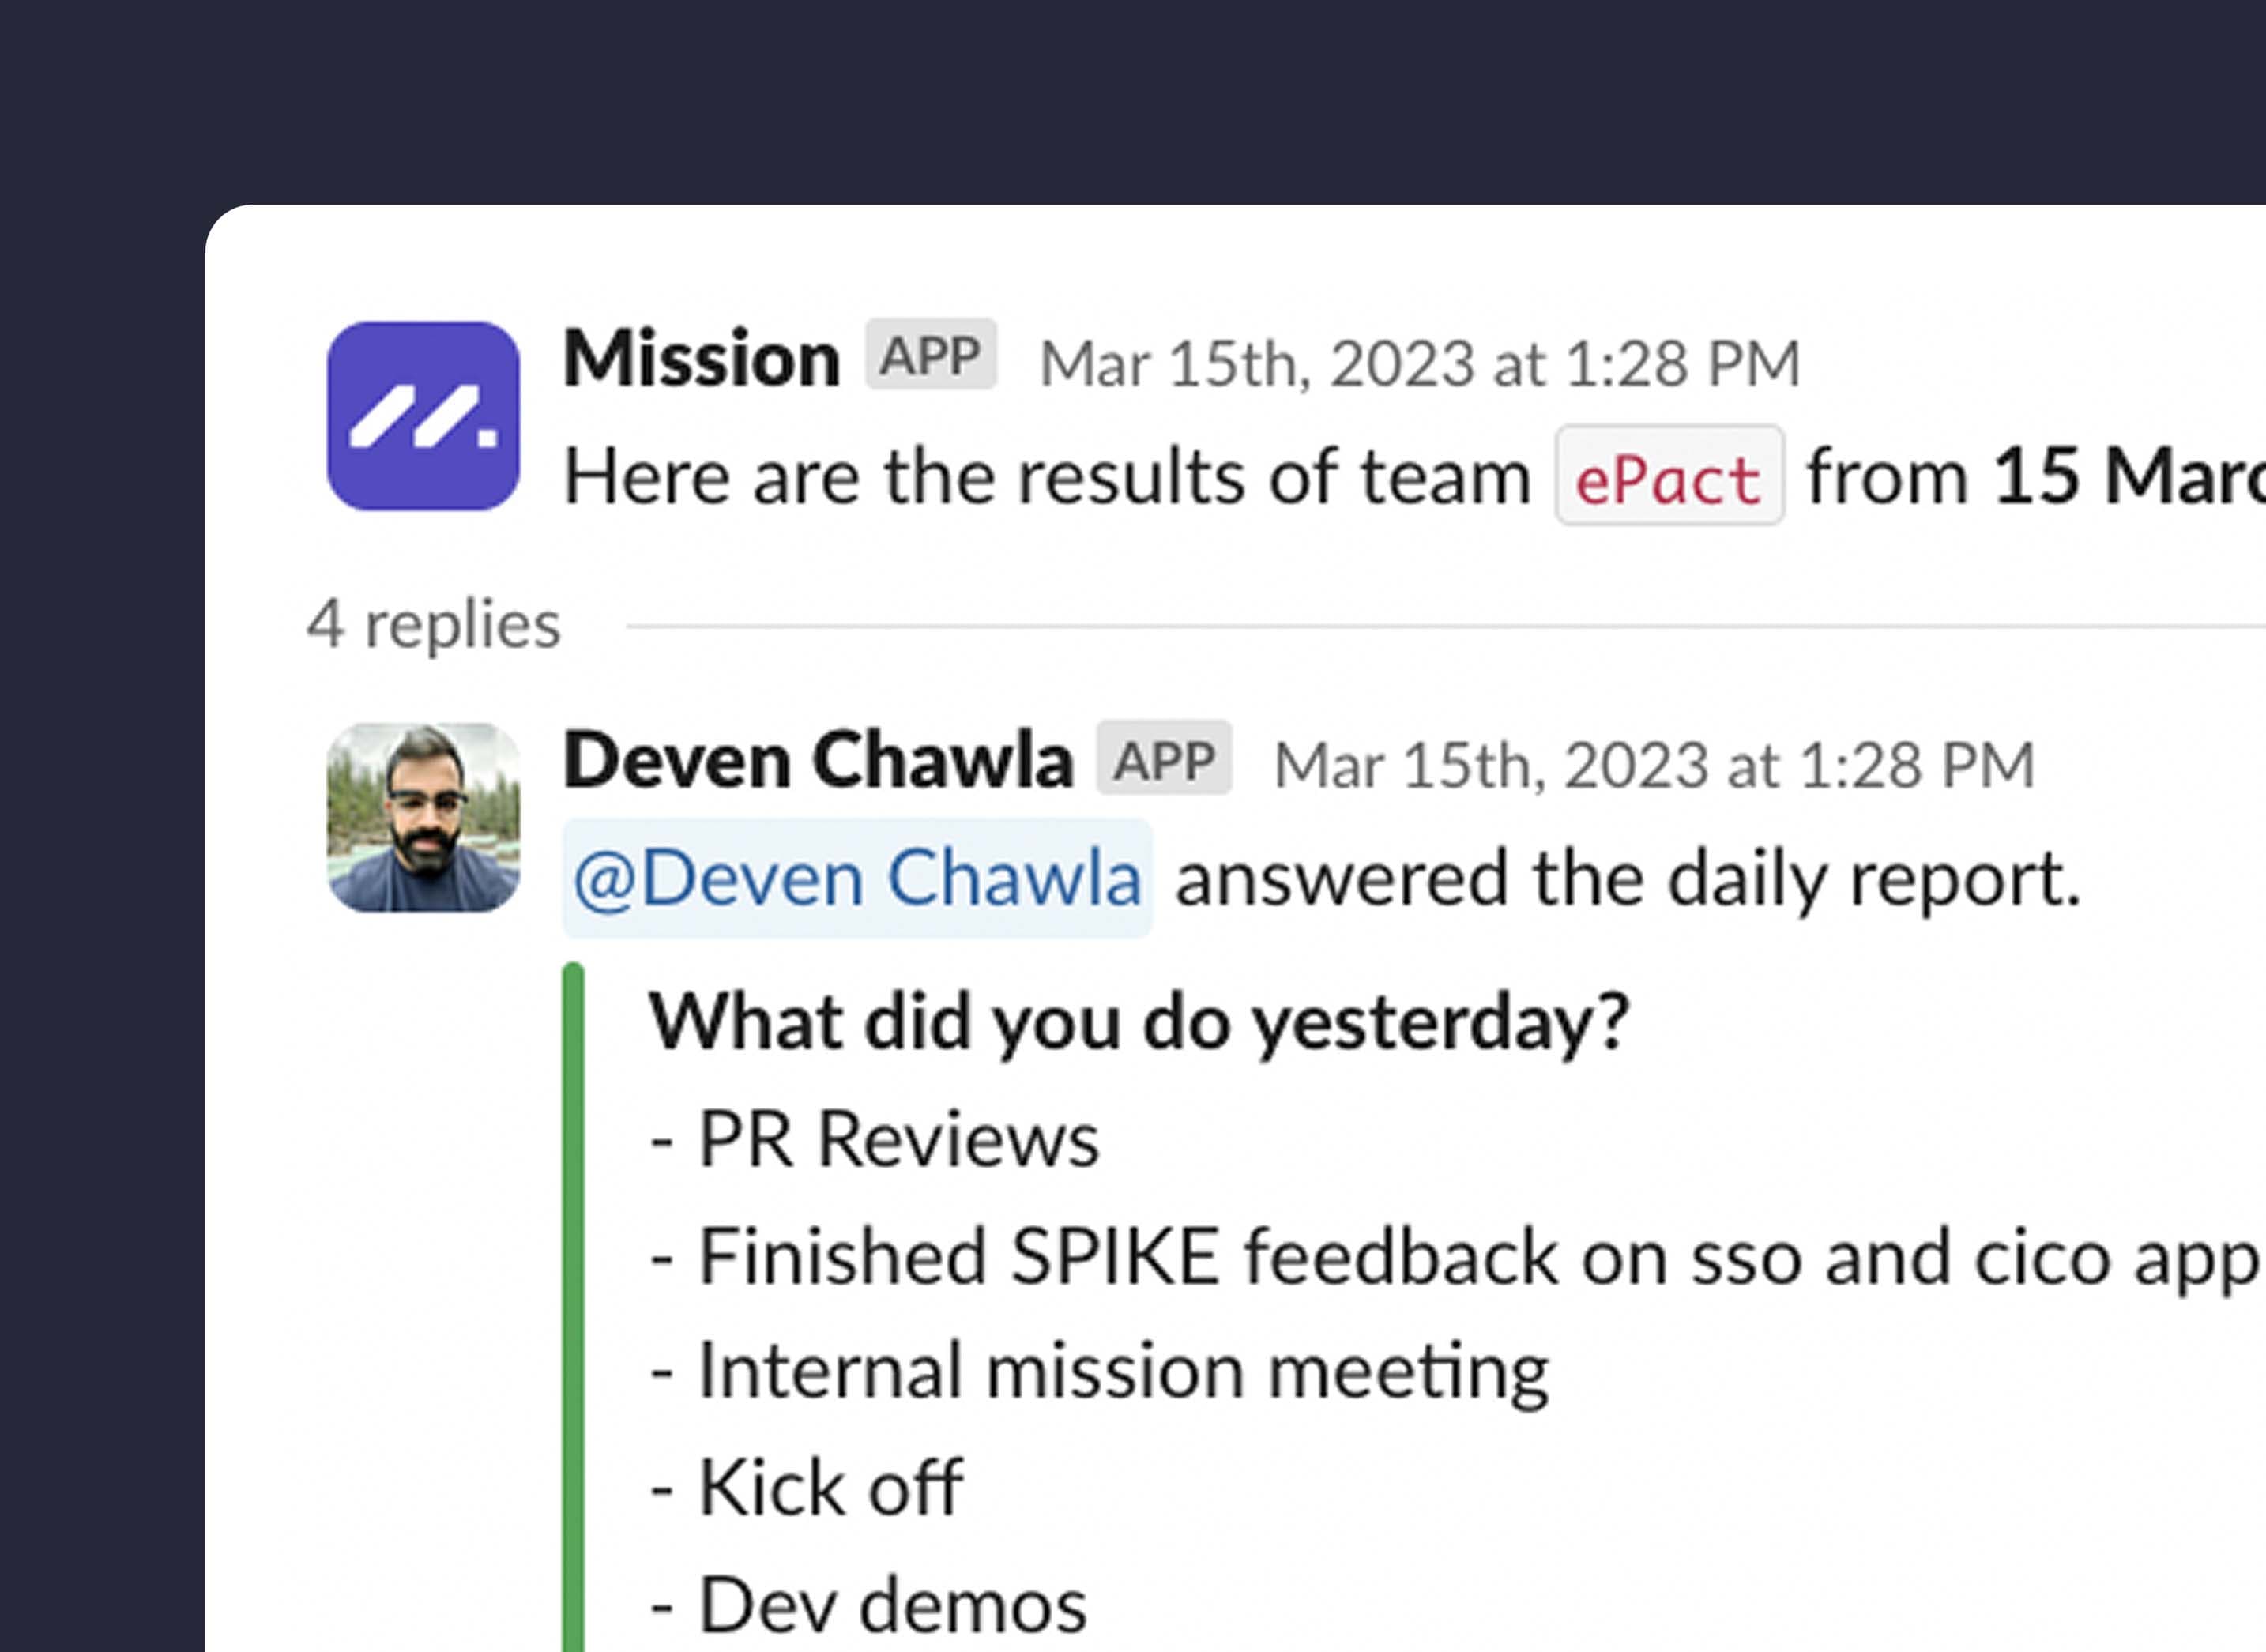Open the 4 replies thread label
This screenshot has height=1652, width=2266.
pos(433,625)
